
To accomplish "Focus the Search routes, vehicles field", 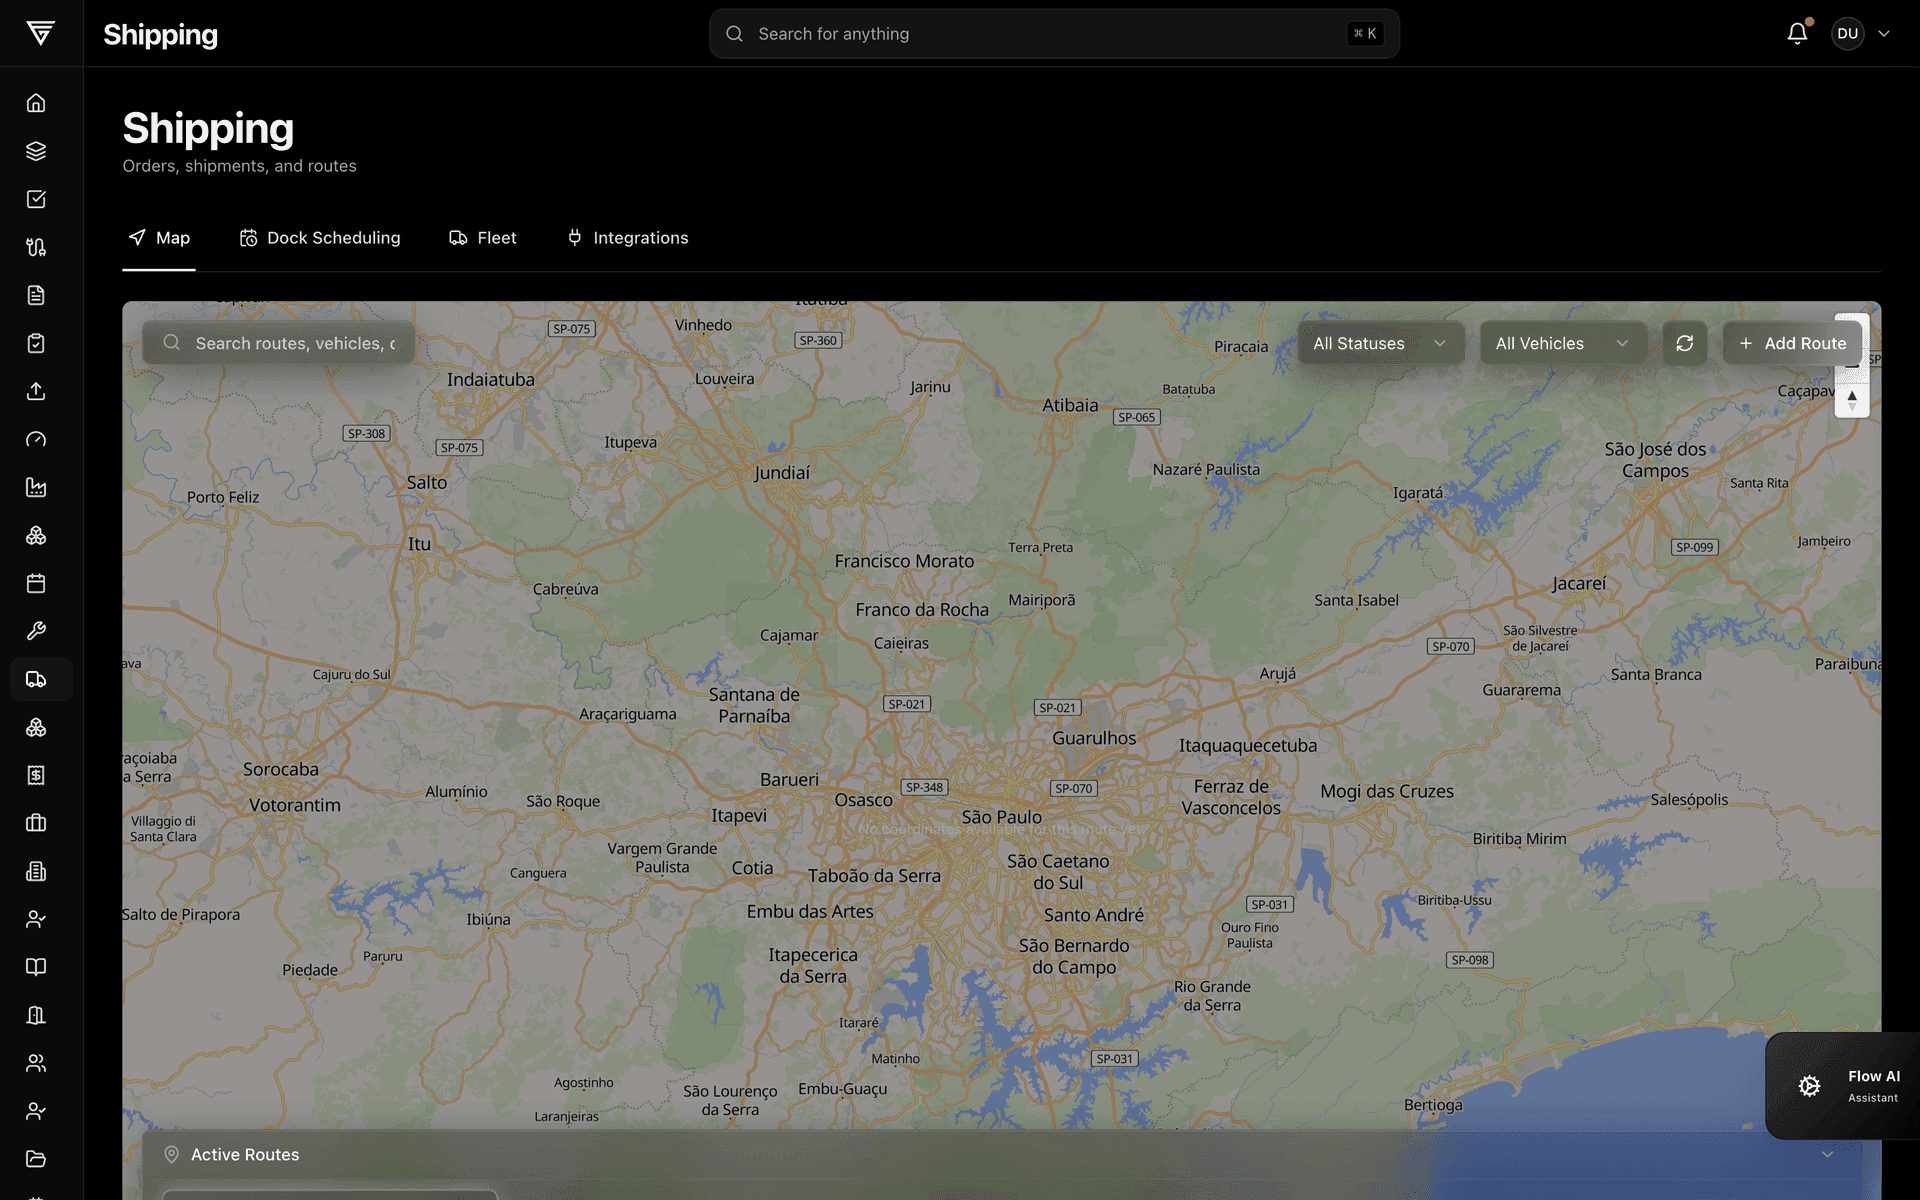I will pos(279,343).
